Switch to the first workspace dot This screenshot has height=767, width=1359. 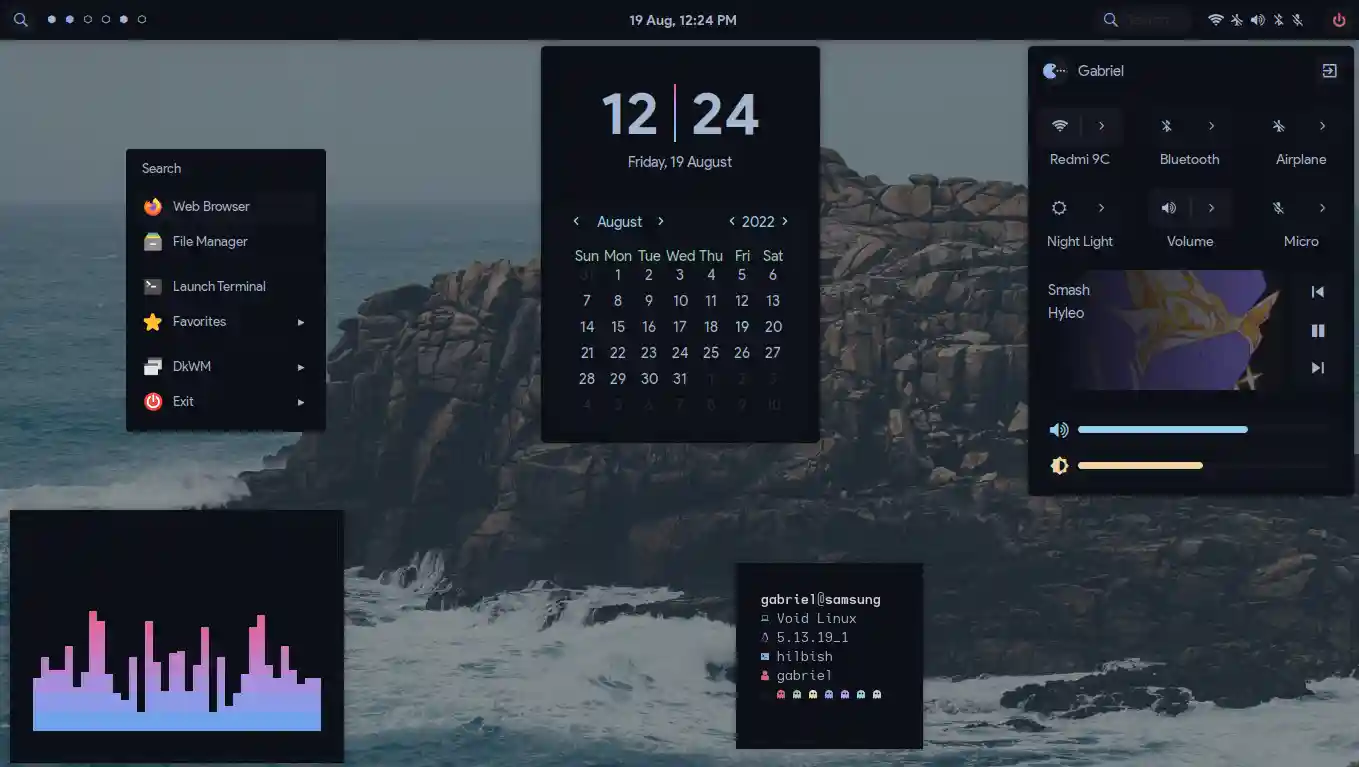tap(51, 19)
